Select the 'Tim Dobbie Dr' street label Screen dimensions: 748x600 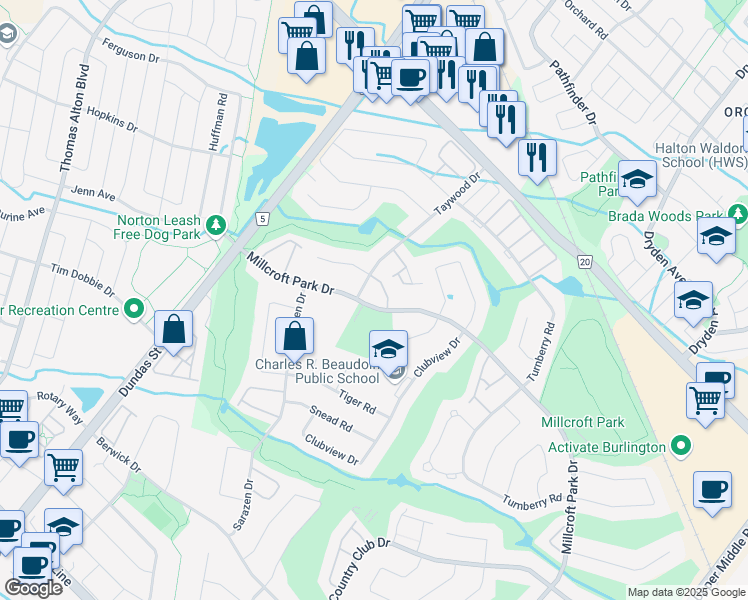pos(83,280)
